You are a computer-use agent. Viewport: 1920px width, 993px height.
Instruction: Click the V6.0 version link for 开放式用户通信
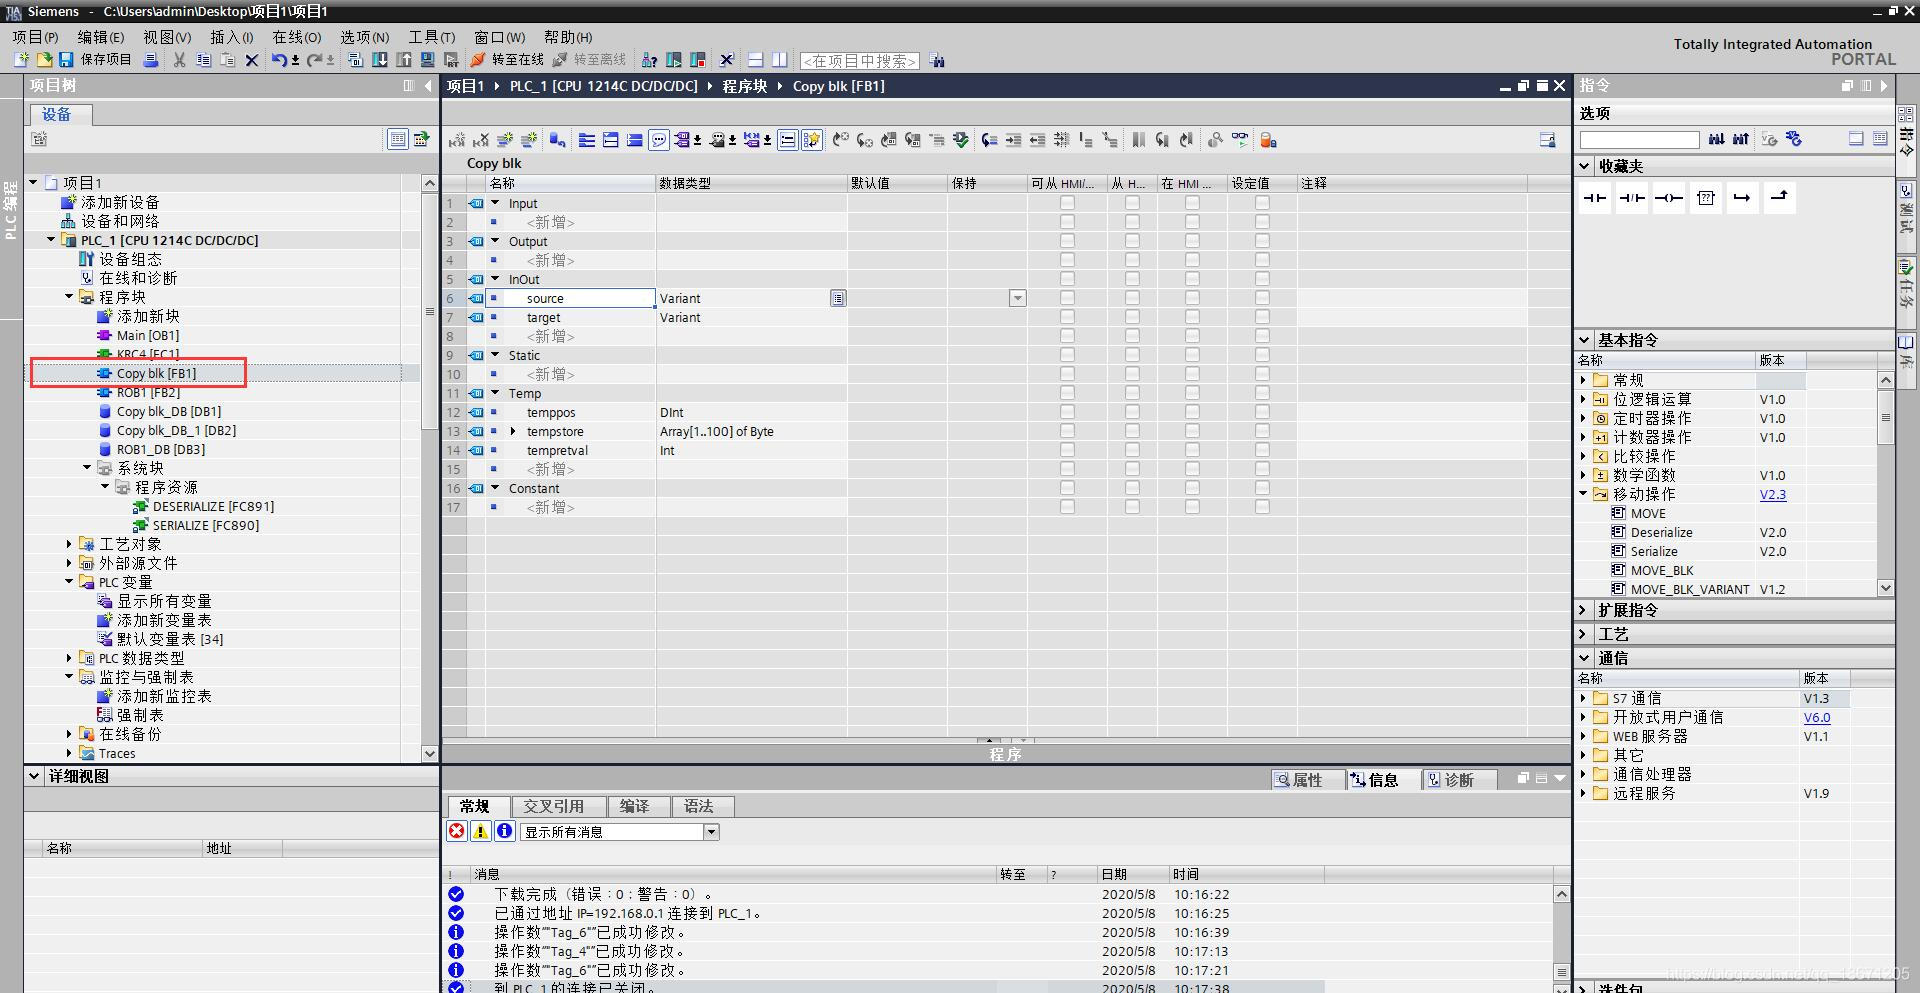(1817, 717)
